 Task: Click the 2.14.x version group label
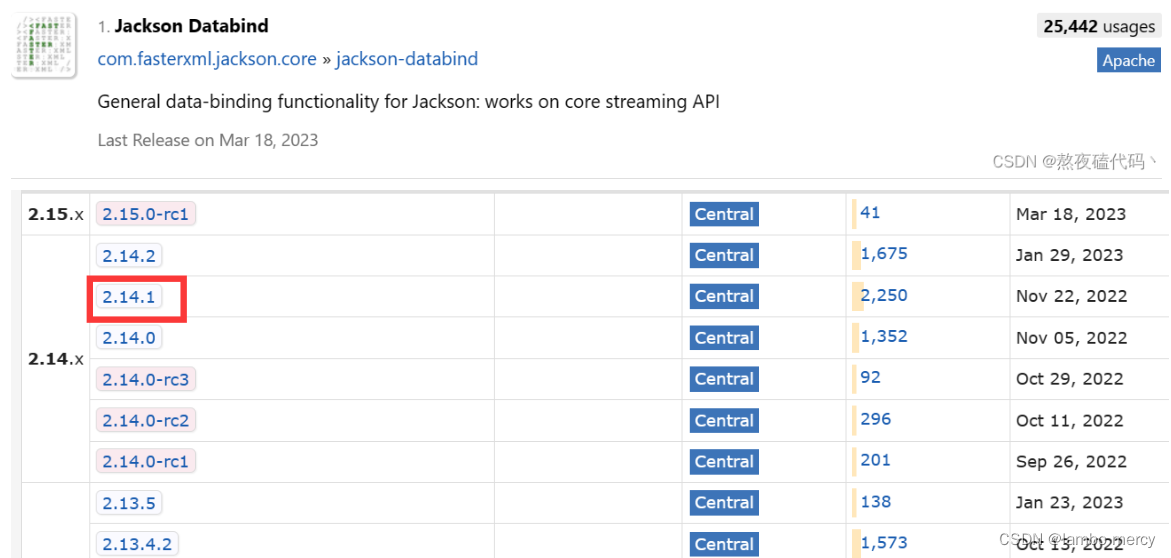point(56,359)
